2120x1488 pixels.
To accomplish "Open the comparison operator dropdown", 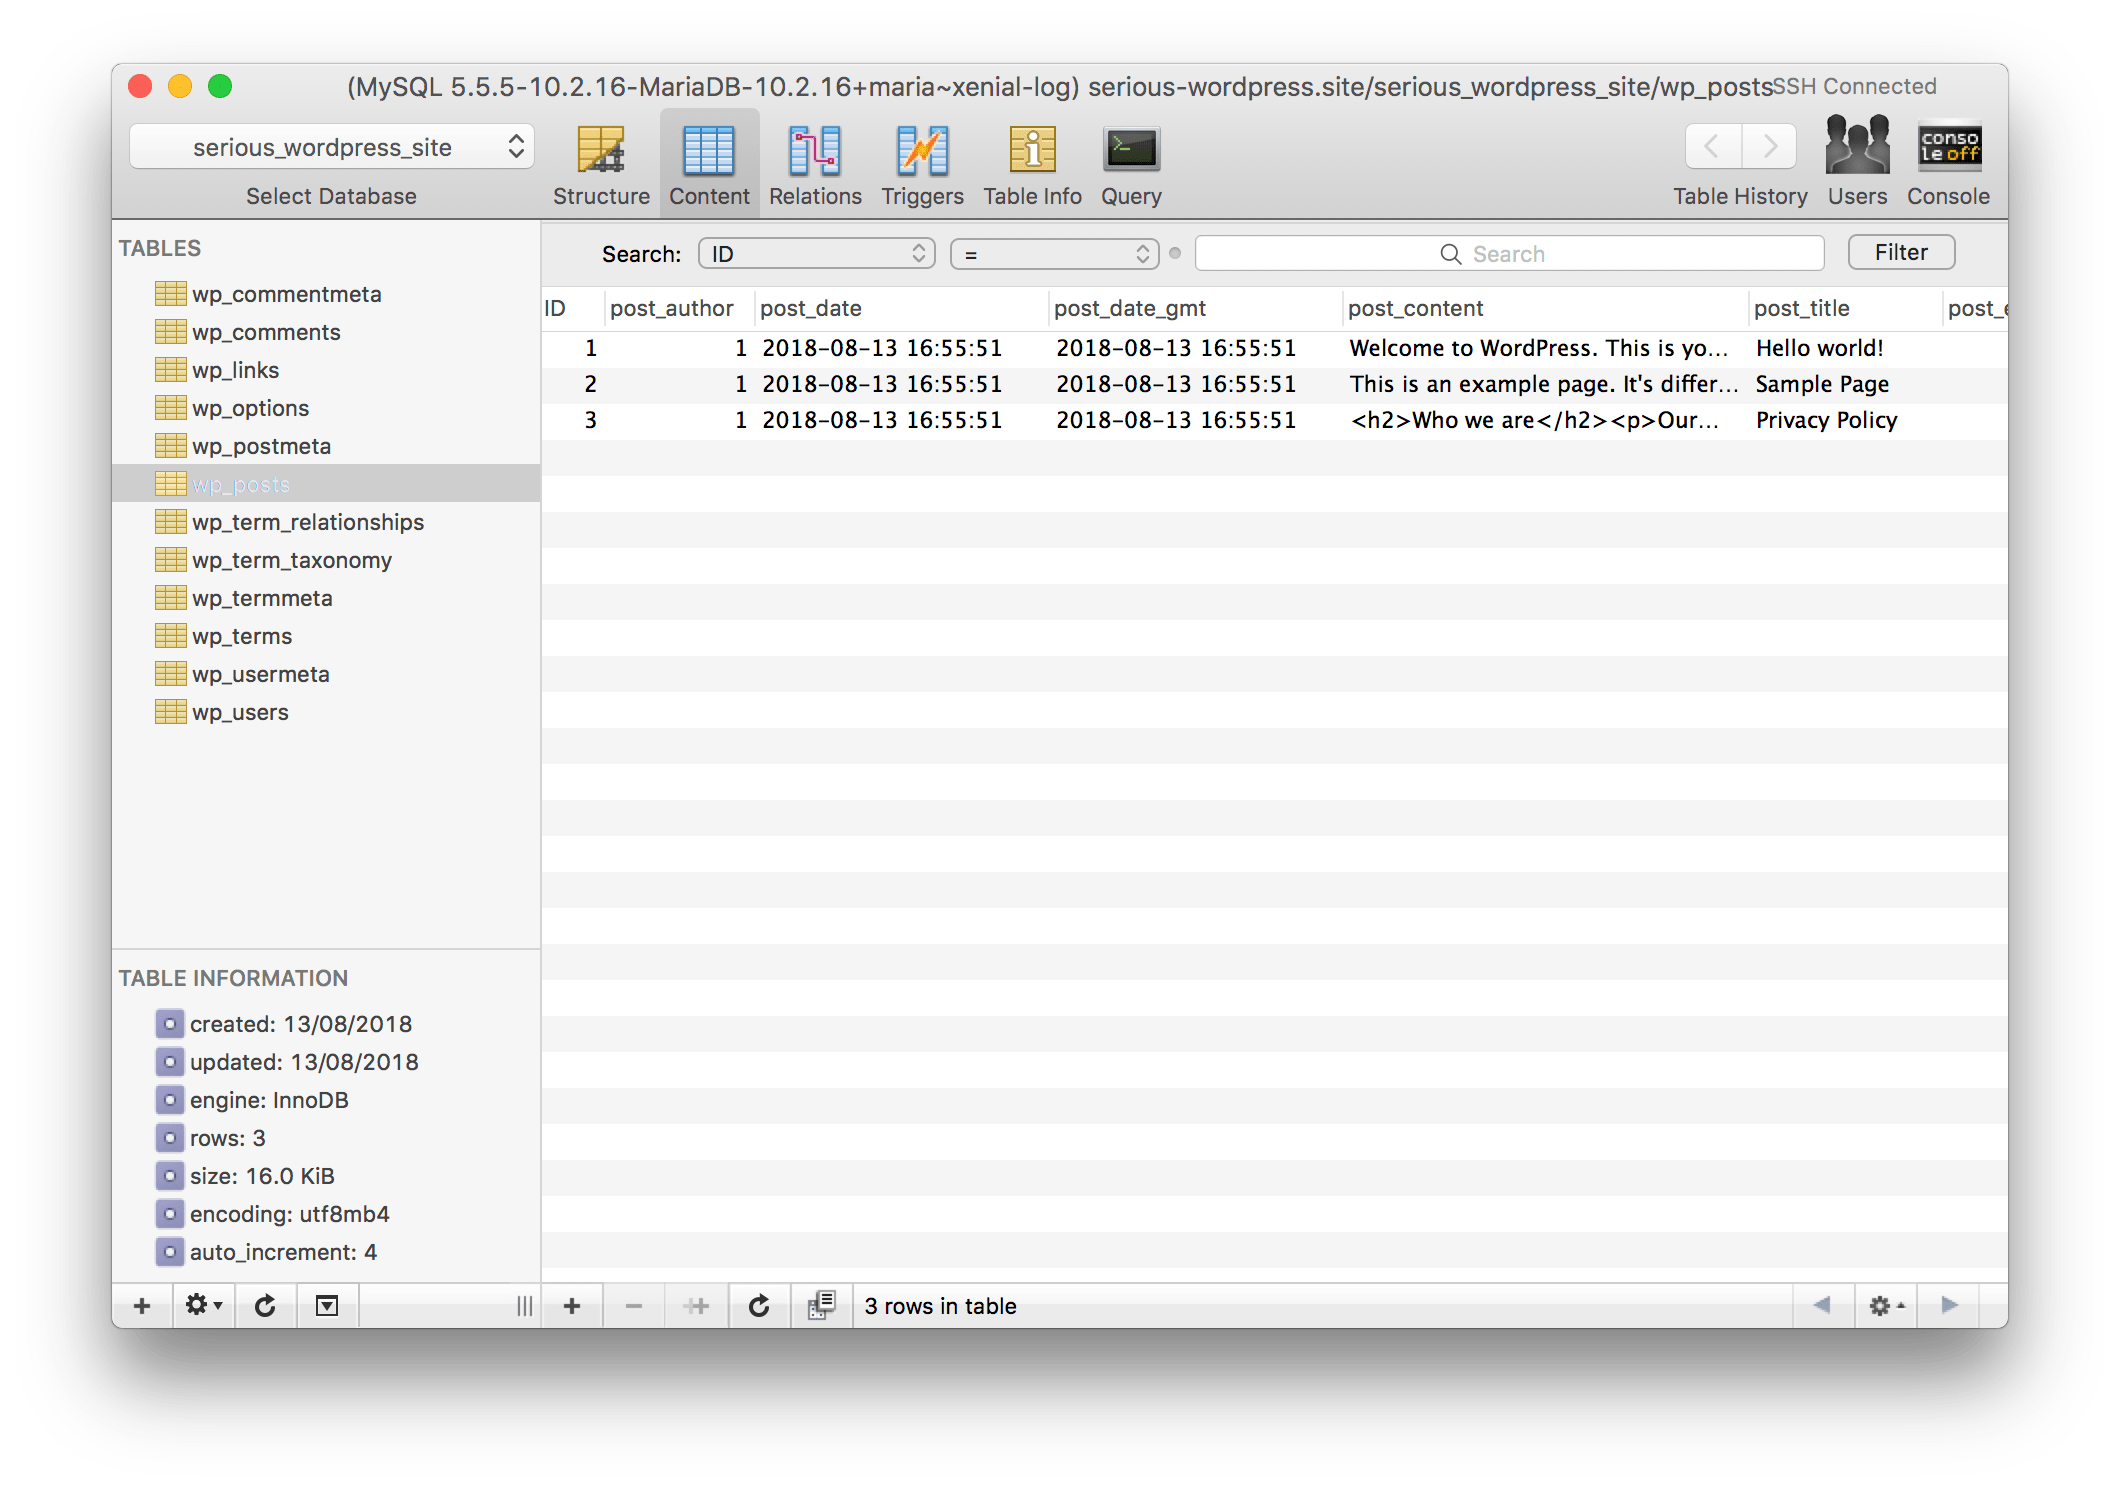I will (1055, 254).
